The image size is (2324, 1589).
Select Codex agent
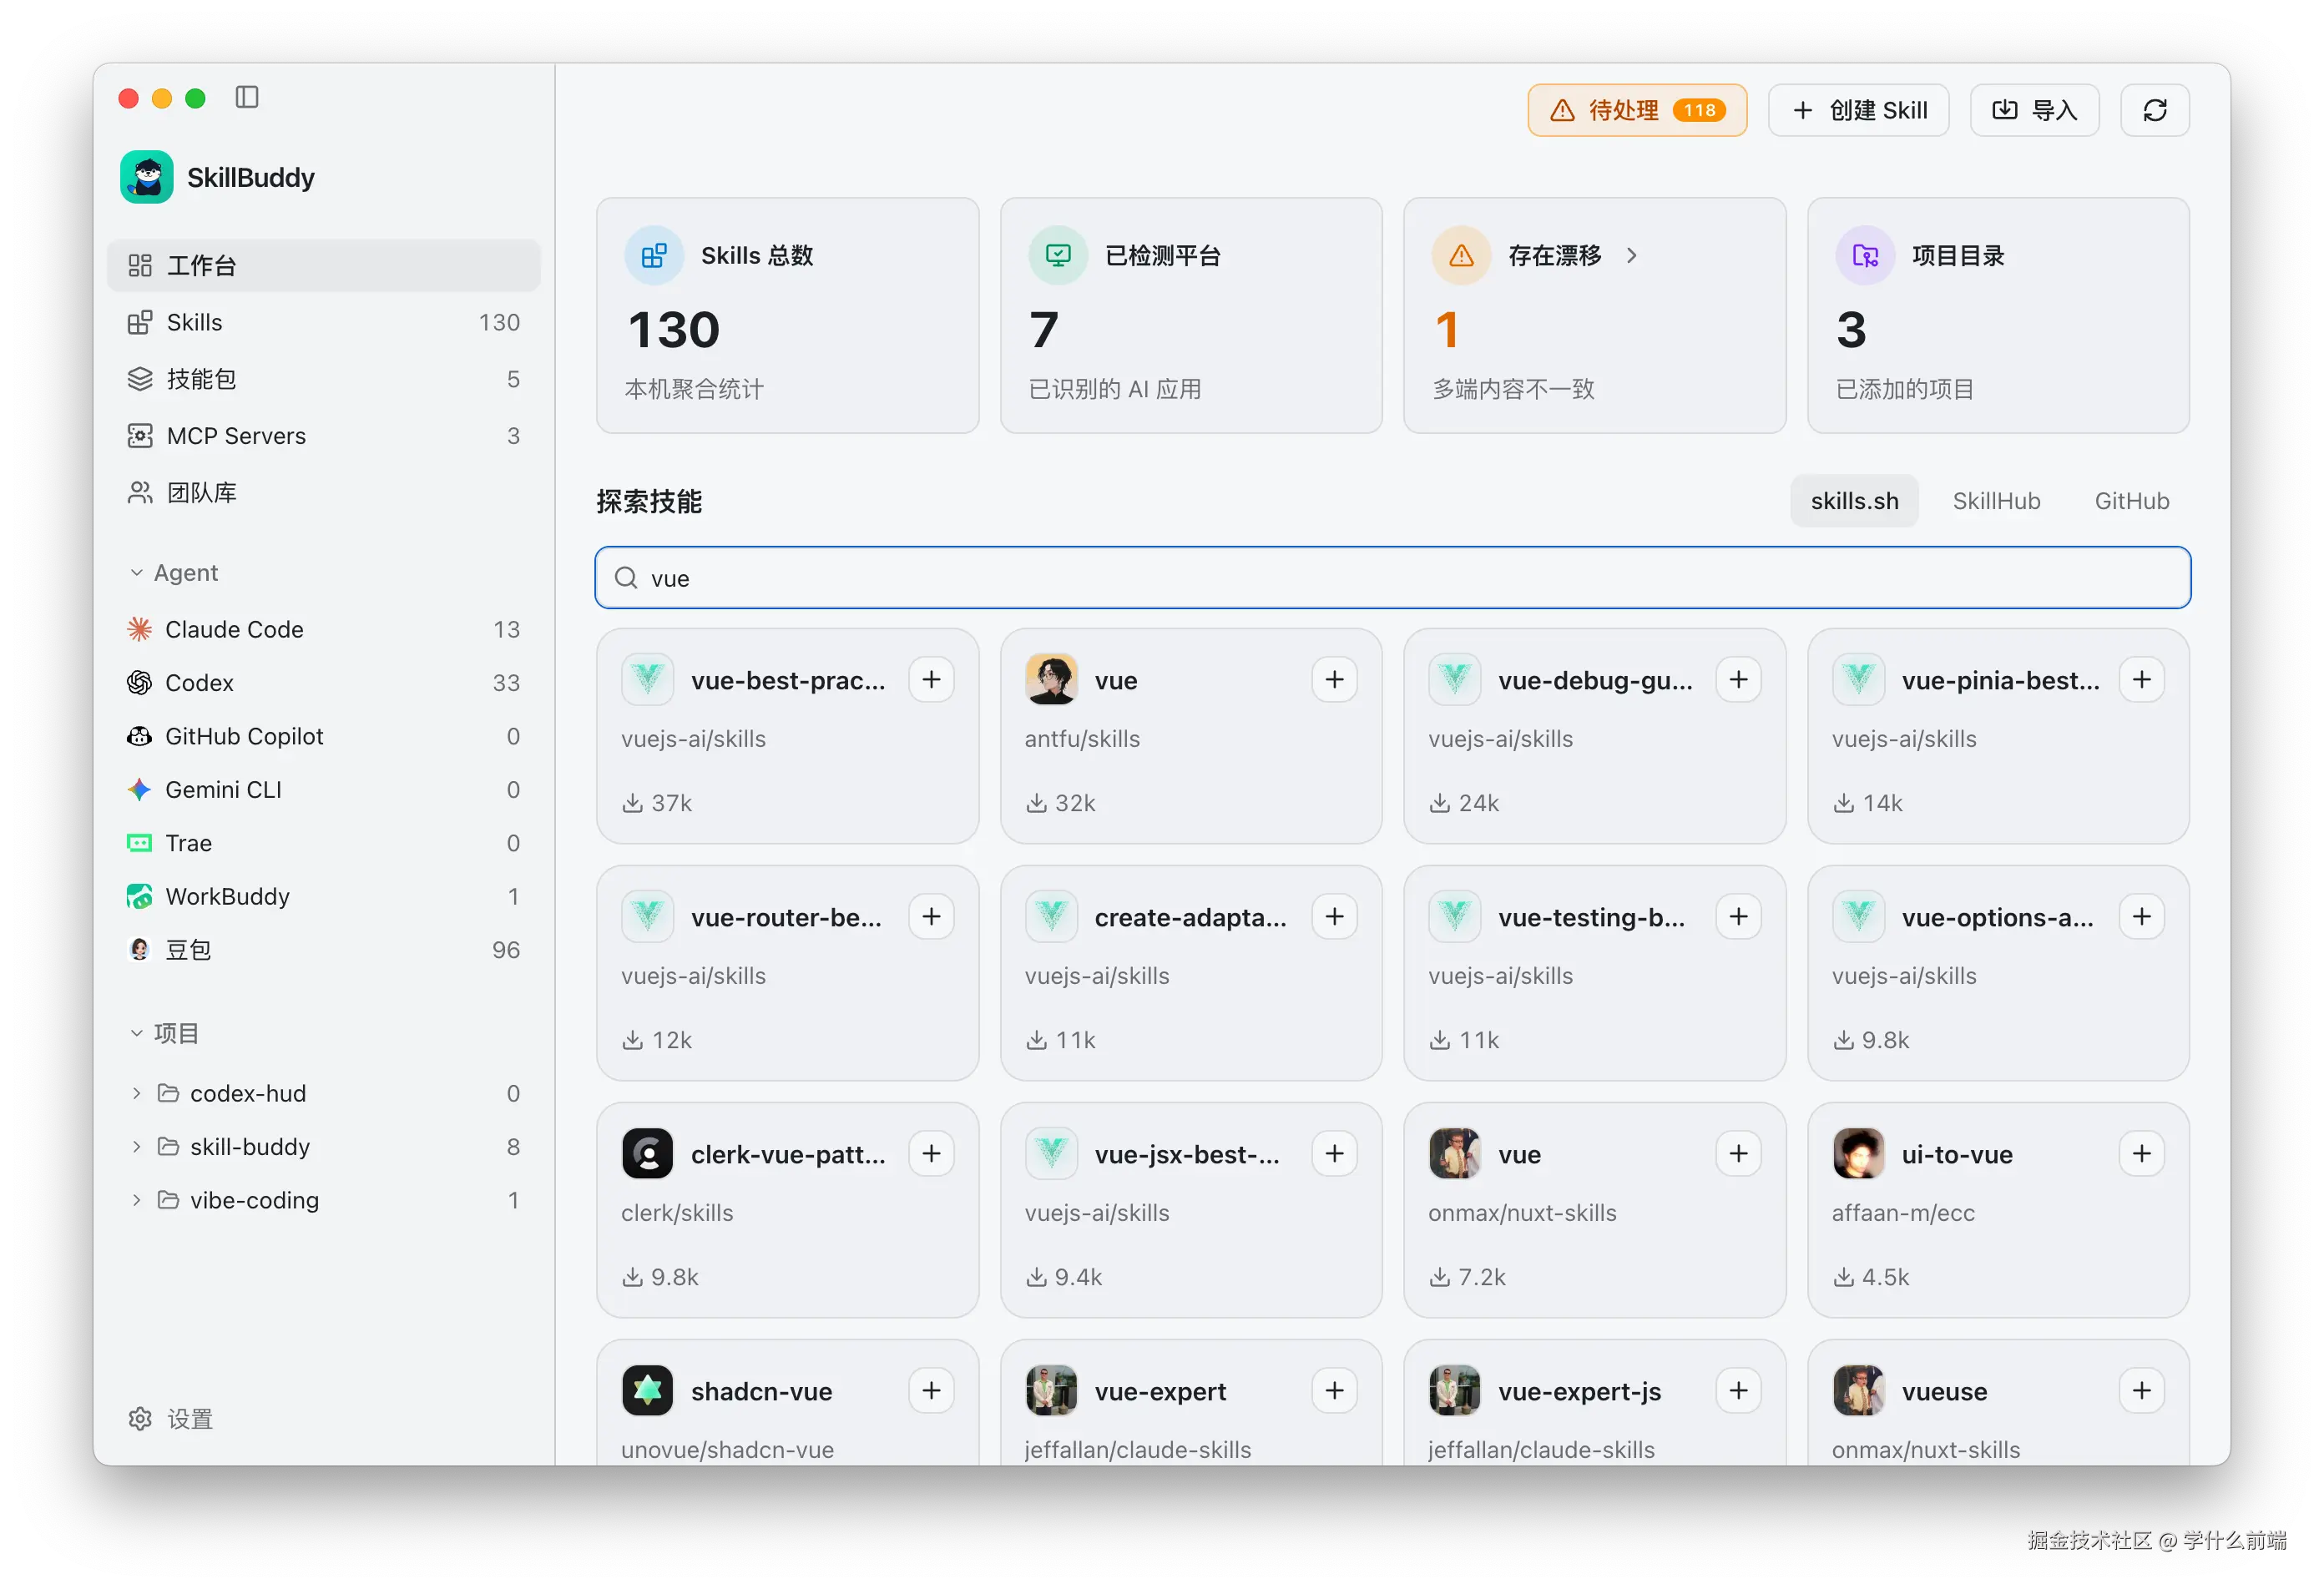323,683
